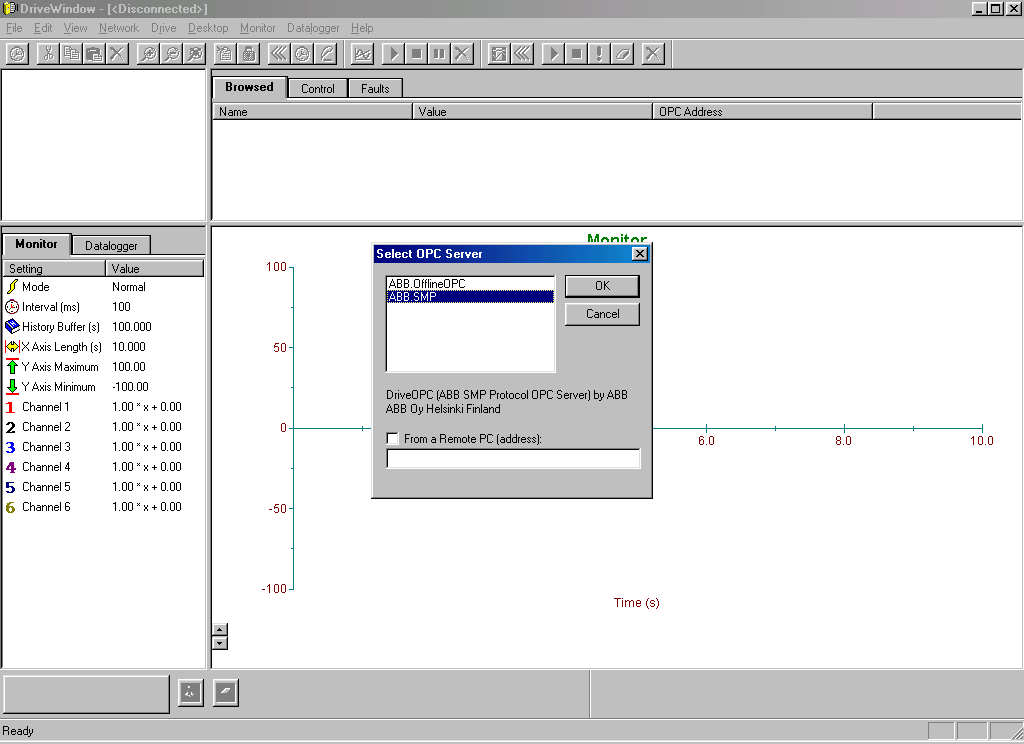The height and width of the screenshot is (744, 1024).
Task: Pause monitoring with the pause icon
Action: [439, 54]
